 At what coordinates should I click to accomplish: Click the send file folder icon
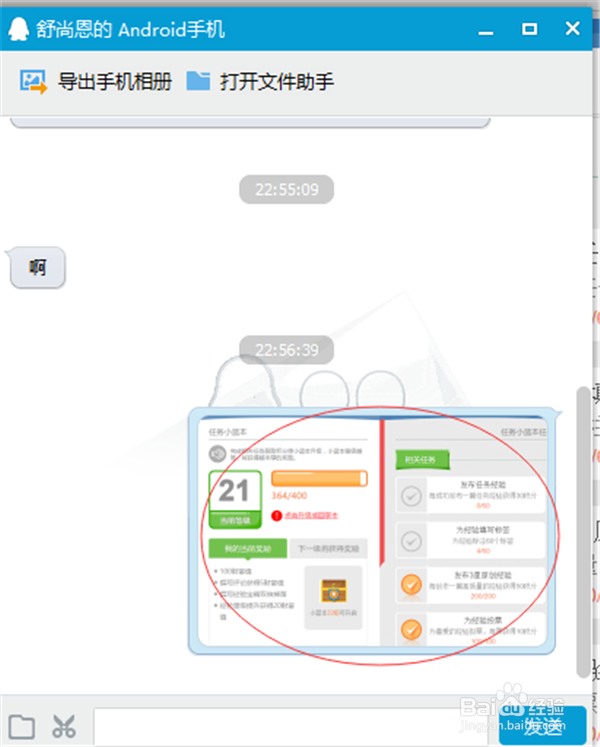tap(21, 727)
